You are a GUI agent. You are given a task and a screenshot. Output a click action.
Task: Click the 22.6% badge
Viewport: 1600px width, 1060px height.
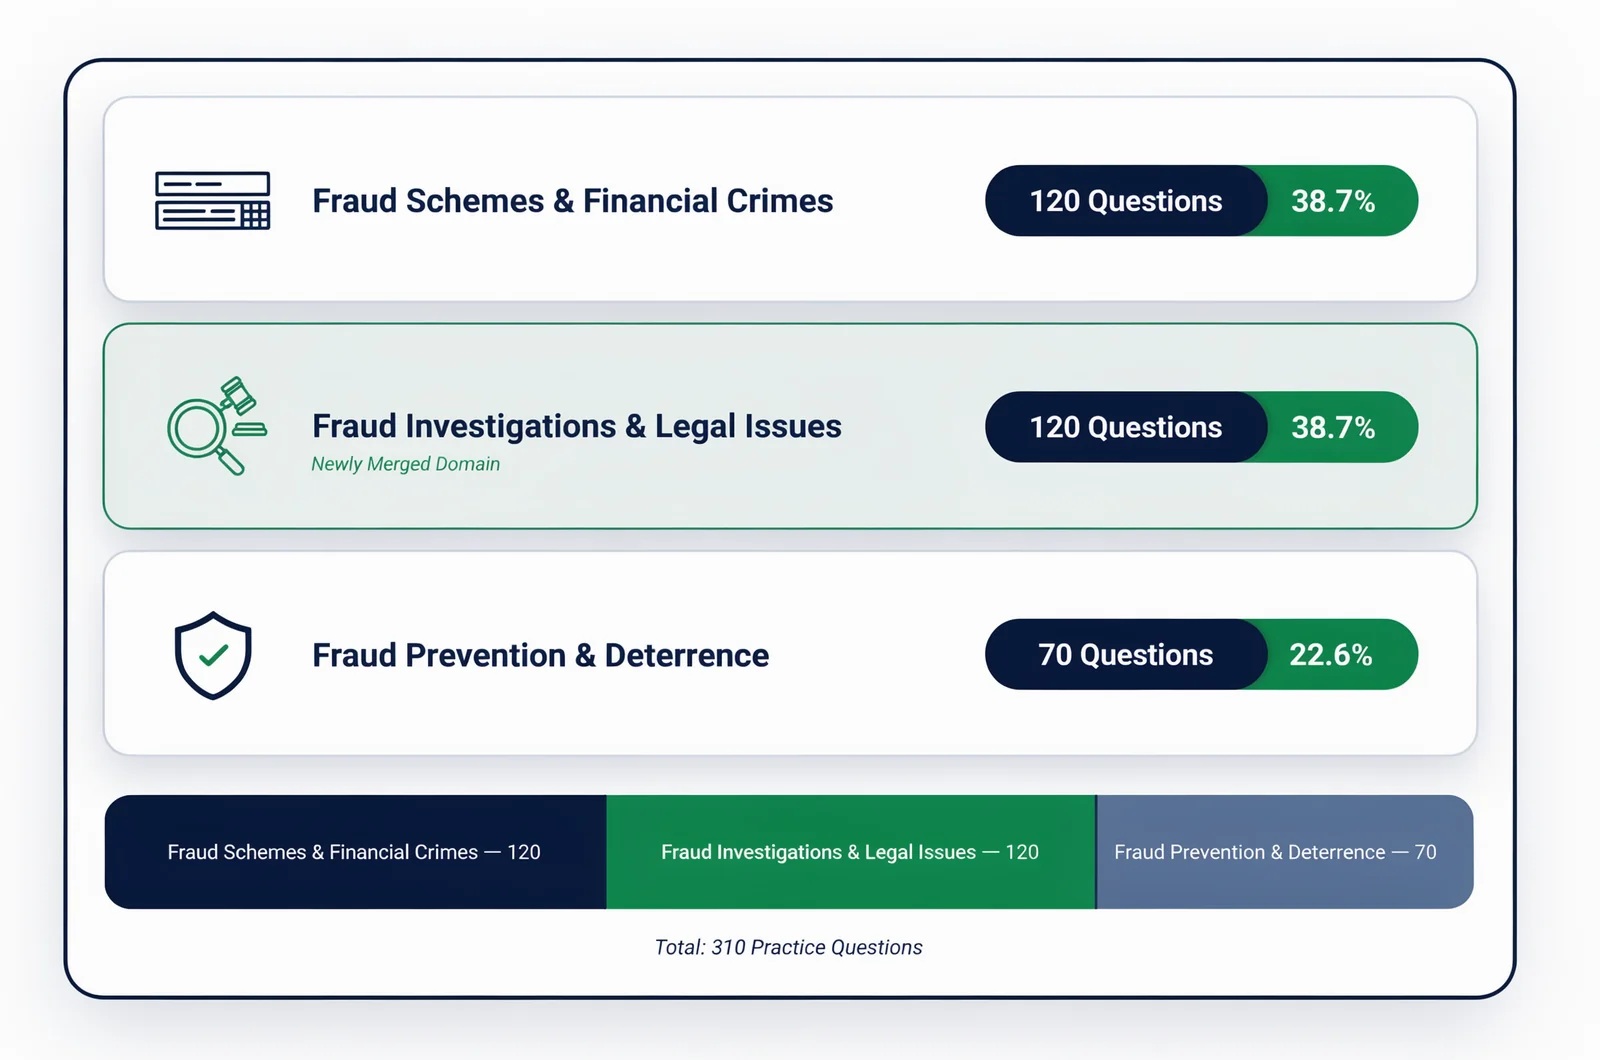(1332, 654)
